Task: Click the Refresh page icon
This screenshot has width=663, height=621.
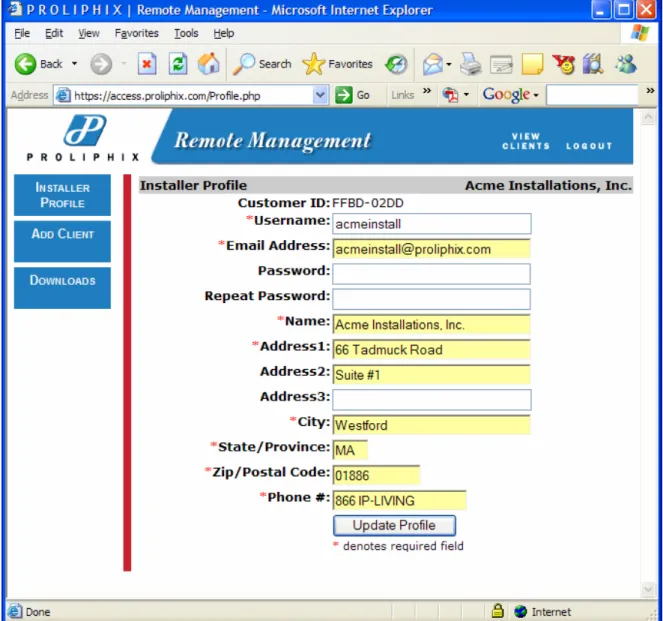Action: coord(178,64)
